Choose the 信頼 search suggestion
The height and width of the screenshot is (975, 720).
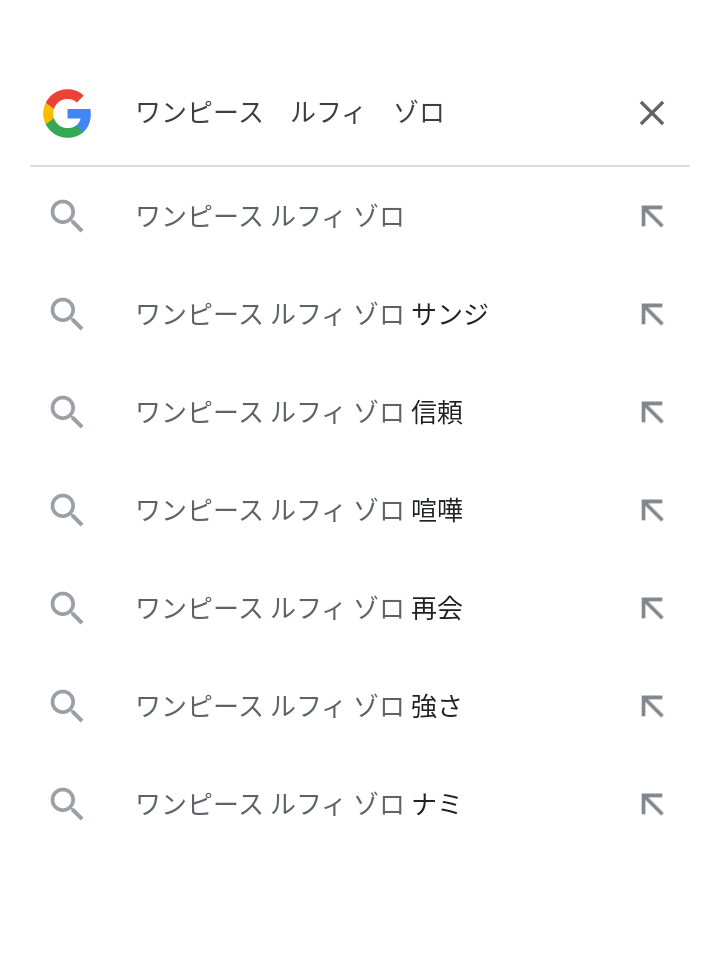point(360,412)
